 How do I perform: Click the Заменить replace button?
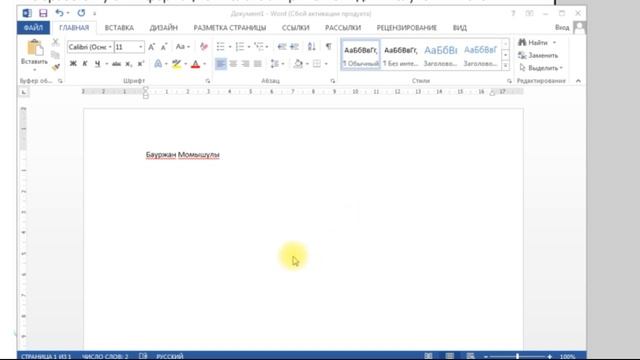click(538, 56)
